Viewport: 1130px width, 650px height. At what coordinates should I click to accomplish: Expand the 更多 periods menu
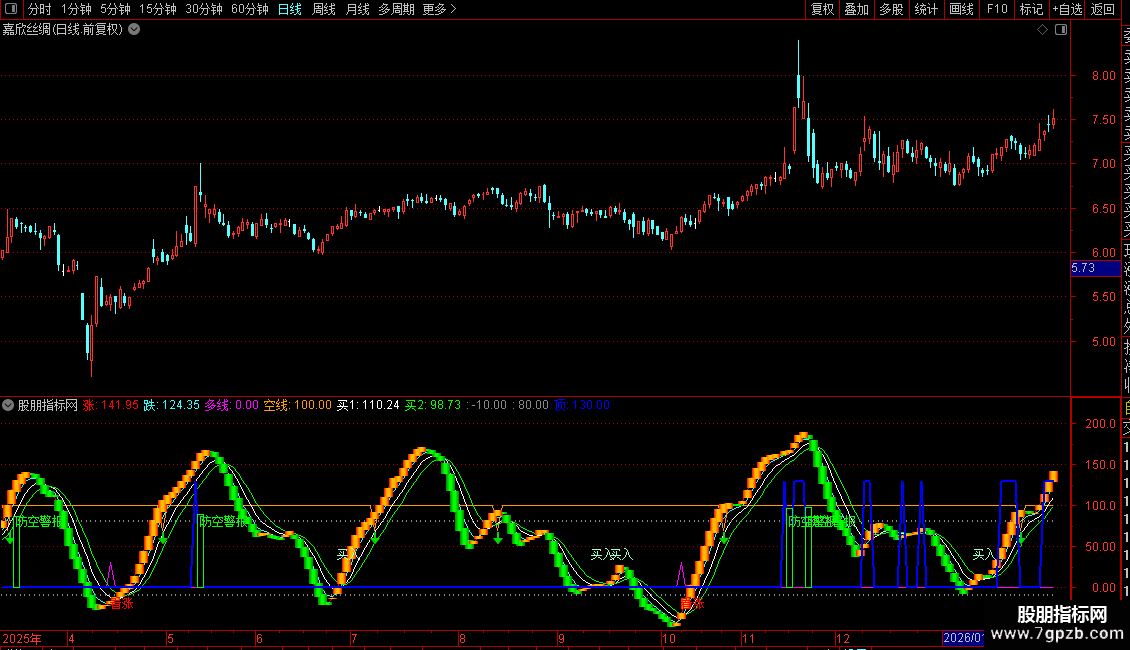click(439, 10)
